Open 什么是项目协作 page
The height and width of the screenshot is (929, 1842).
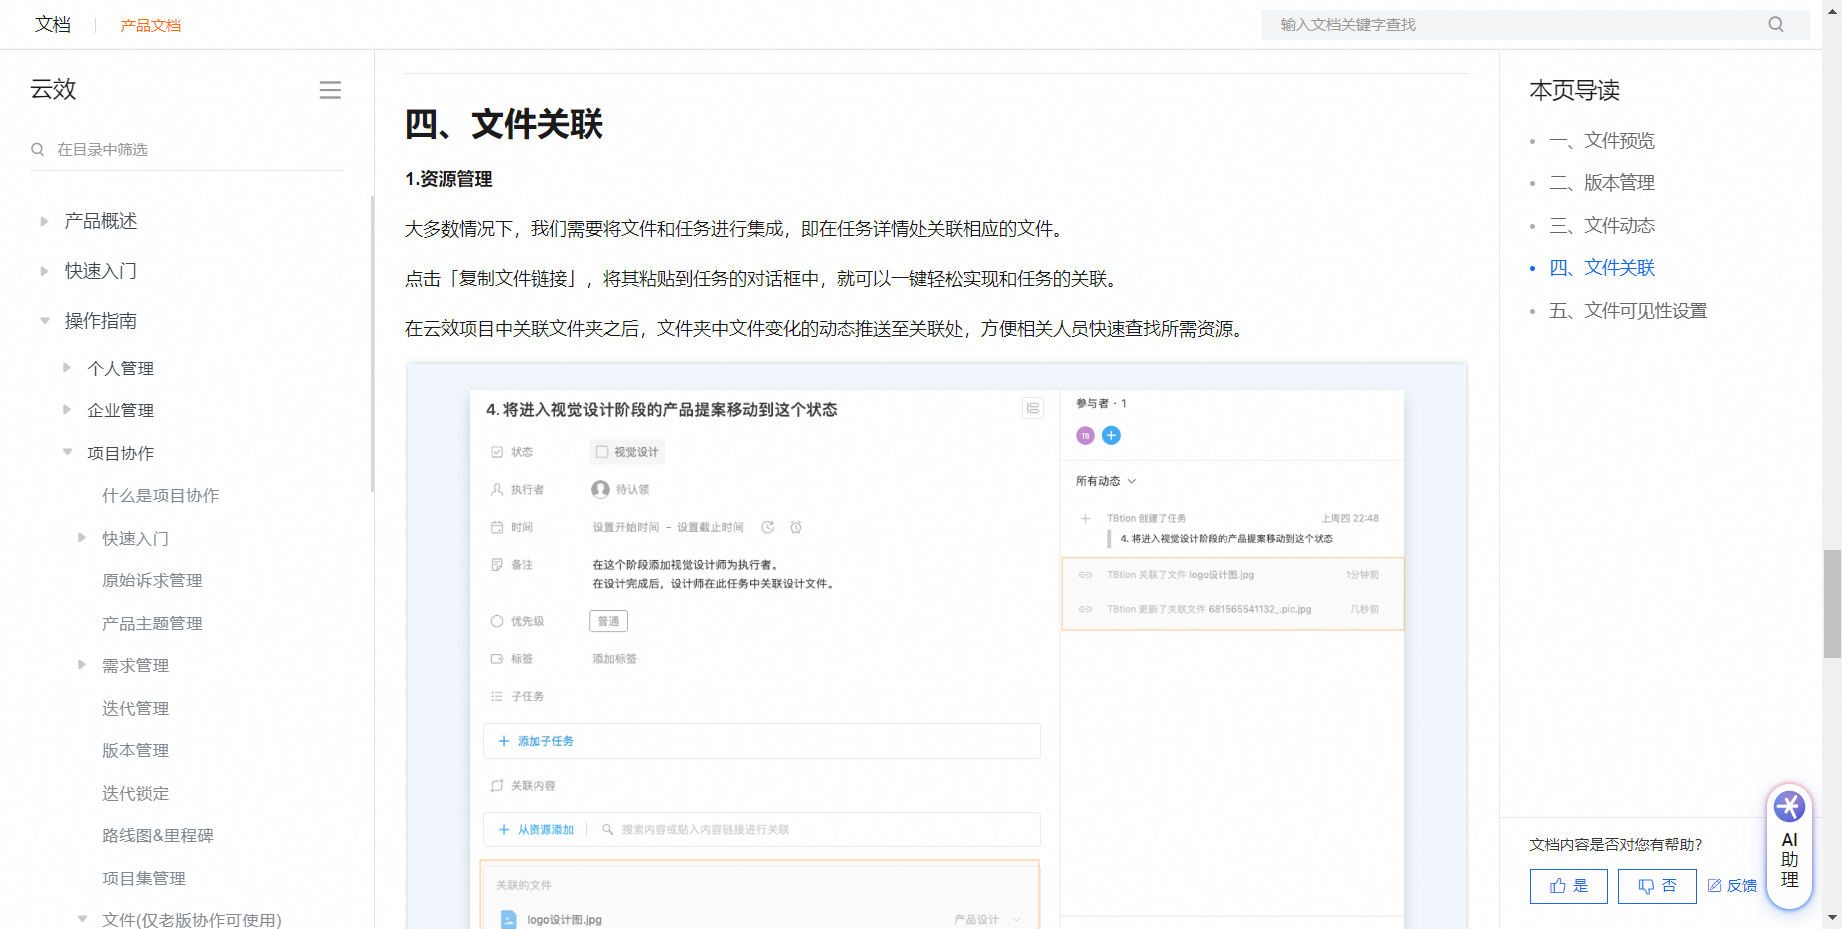[161, 496]
